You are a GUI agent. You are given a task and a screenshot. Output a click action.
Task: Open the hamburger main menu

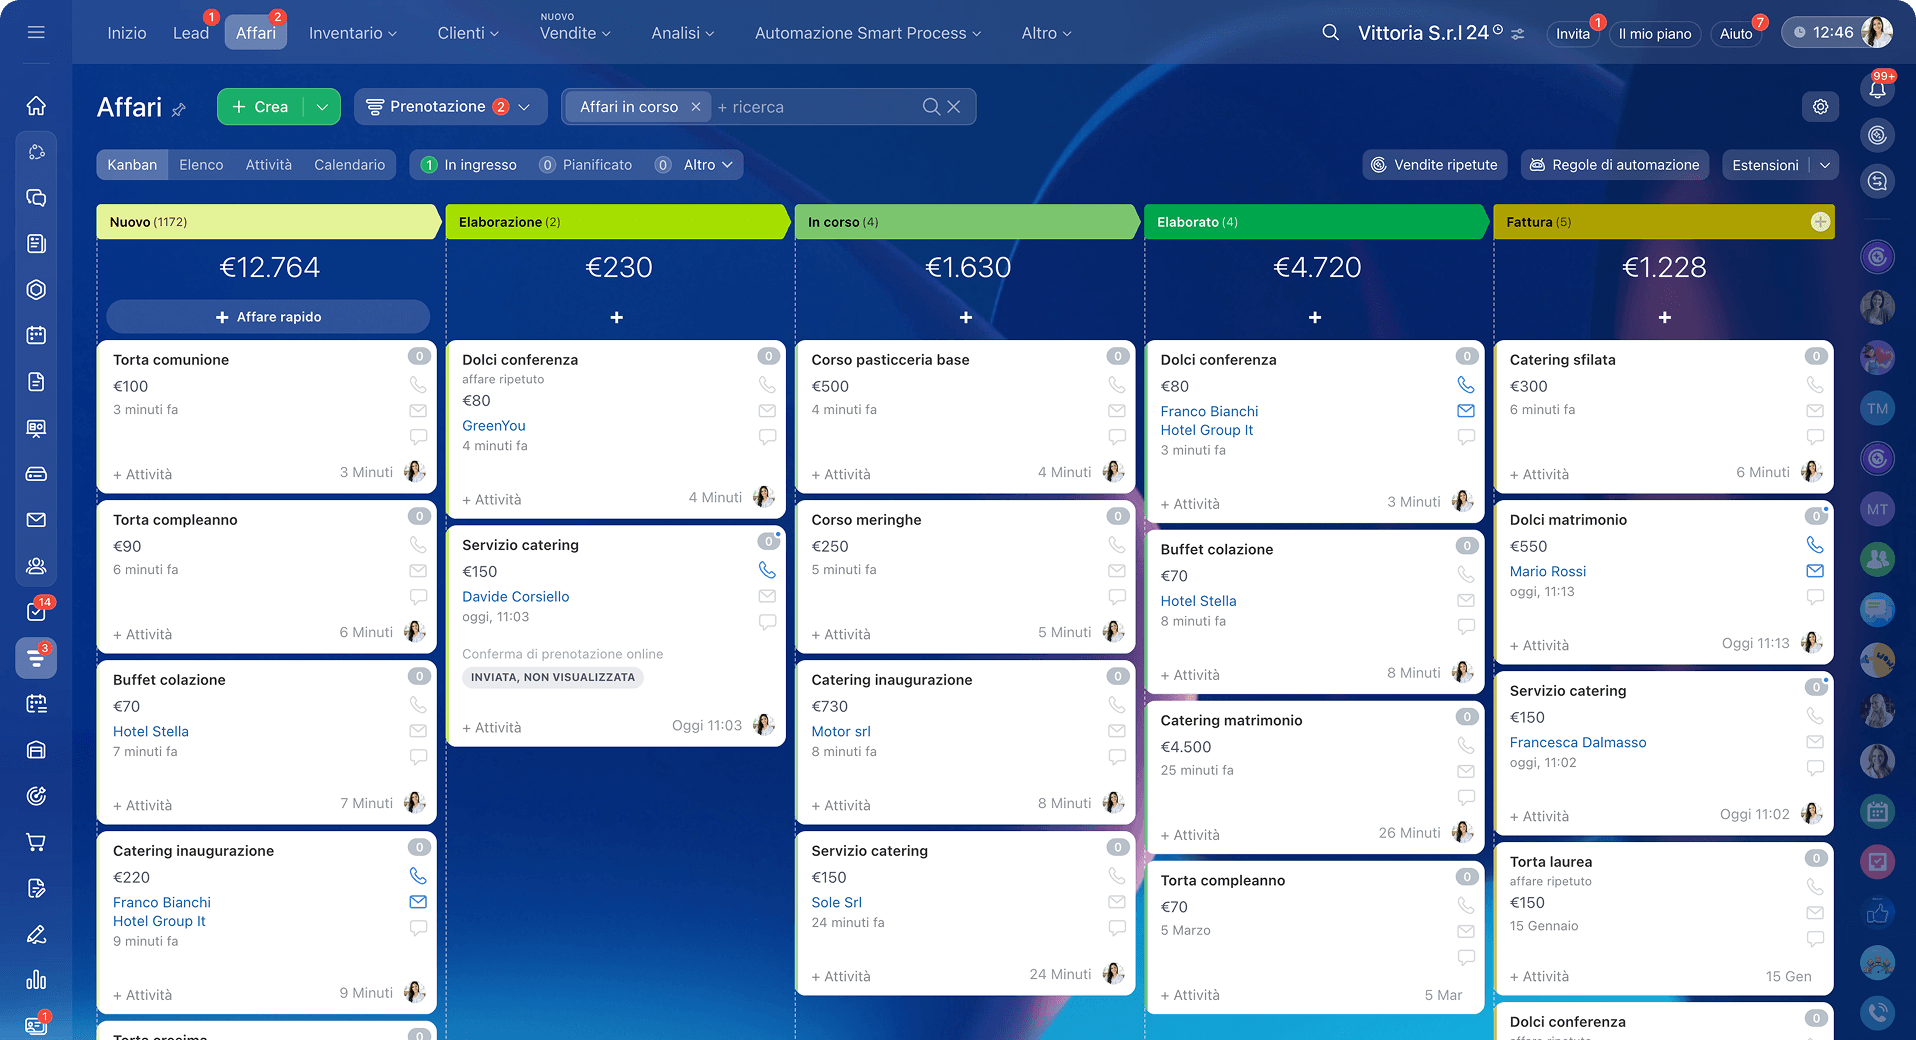(x=36, y=32)
